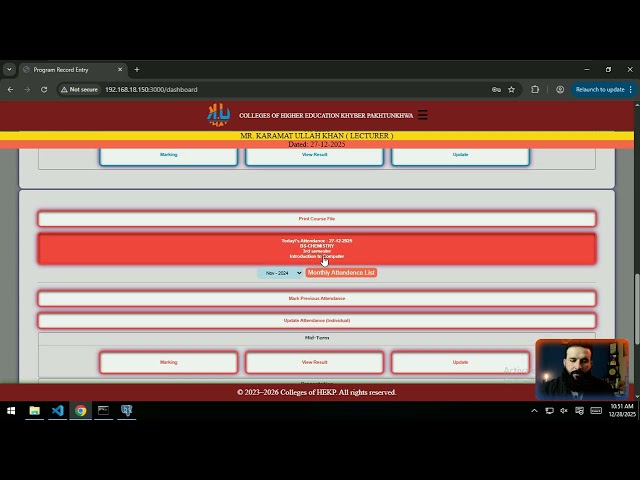Click the blue View Result button at top
The width and height of the screenshot is (640, 480).
point(314,155)
